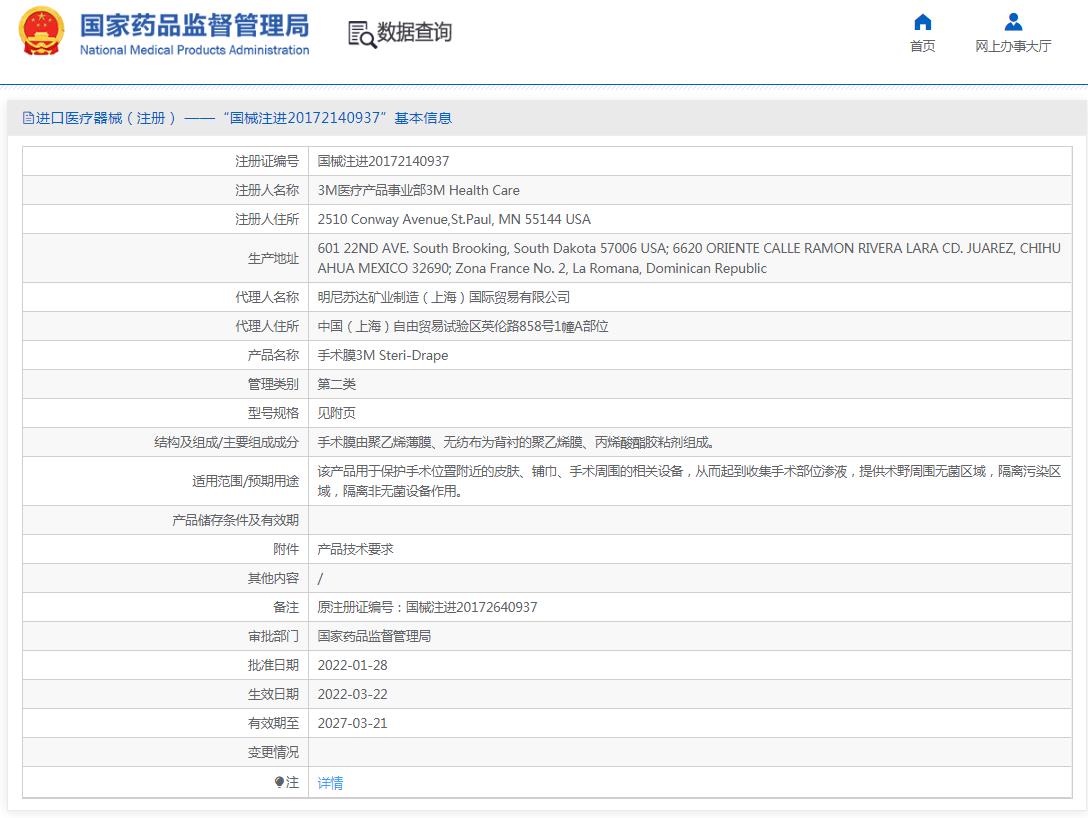This screenshot has height=818, width=1088.
Task: Click approval date 2022-01-28
Action: [x=352, y=666]
